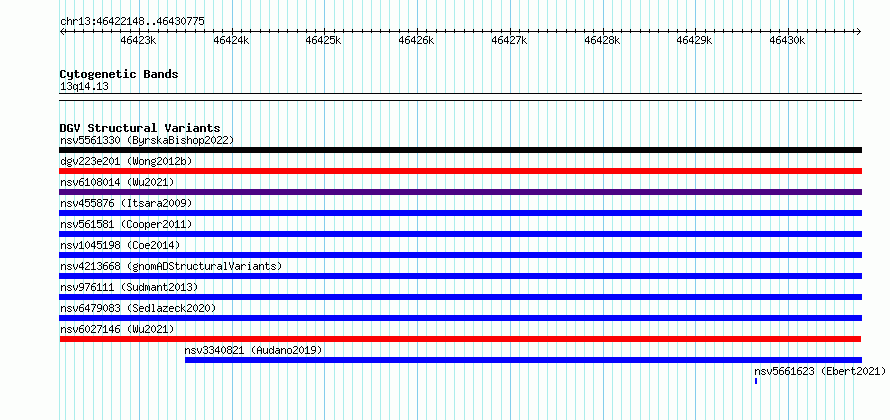Click the red dgv223e201 variant bar
The image size is (890, 420).
[x=460, y=171]
